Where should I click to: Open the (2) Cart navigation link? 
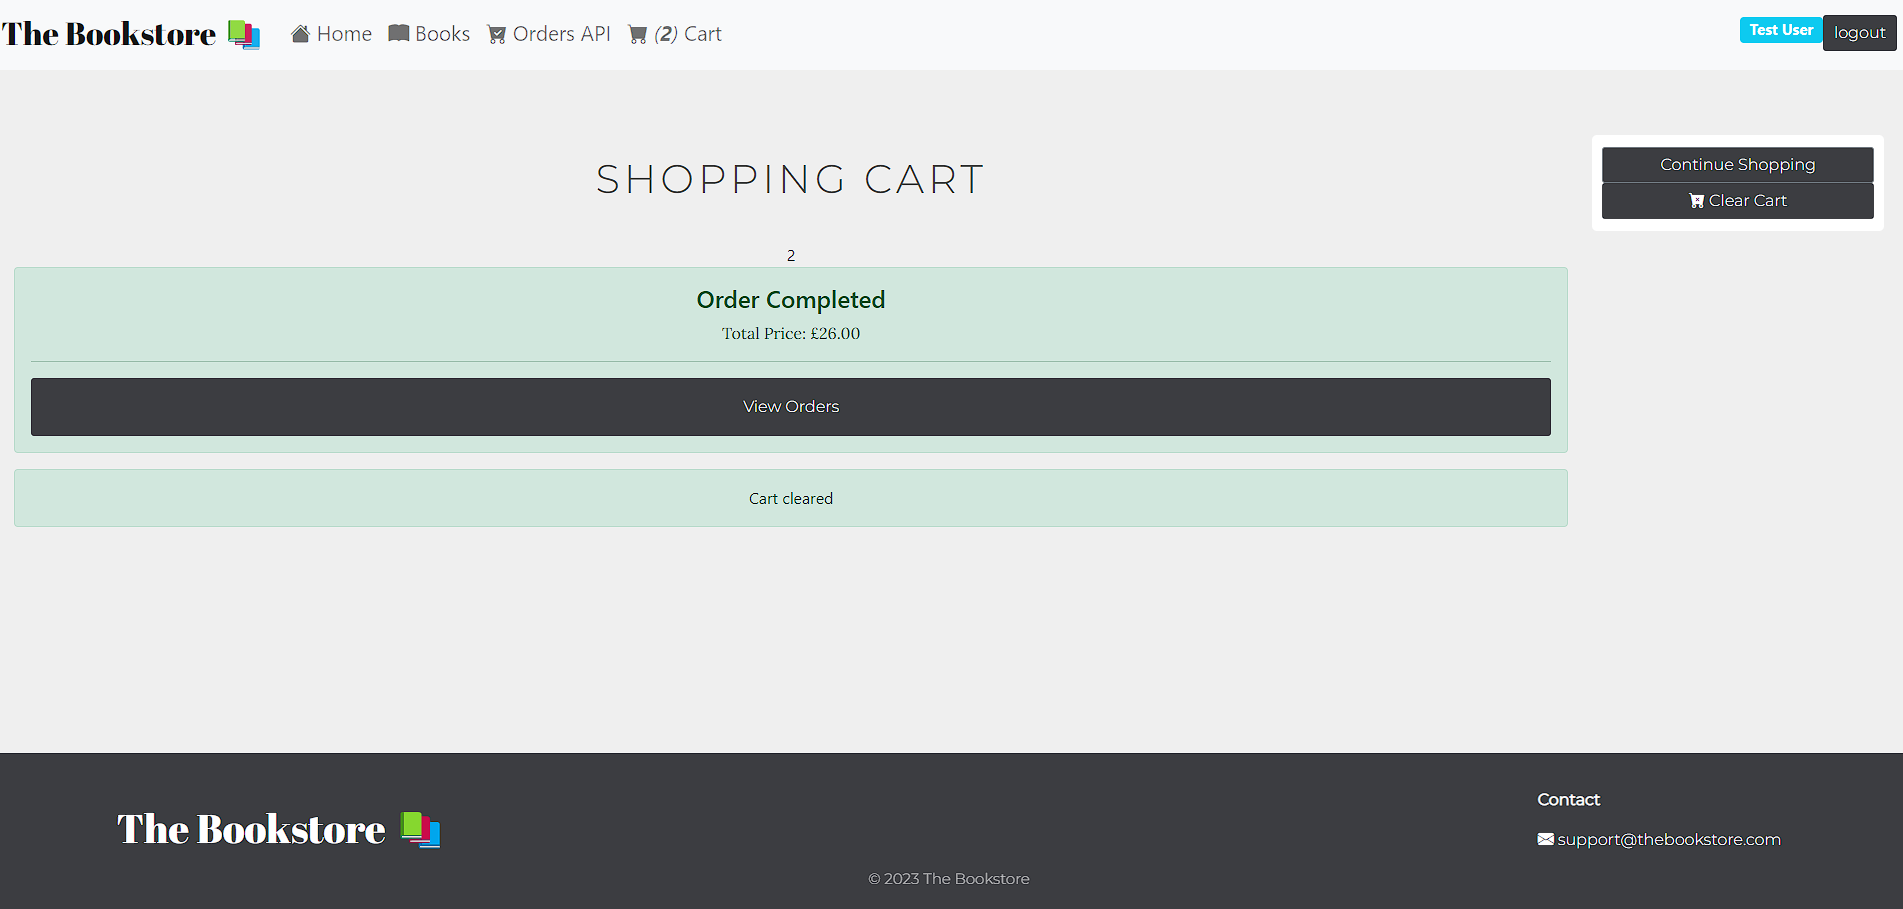tap(675, 34)
